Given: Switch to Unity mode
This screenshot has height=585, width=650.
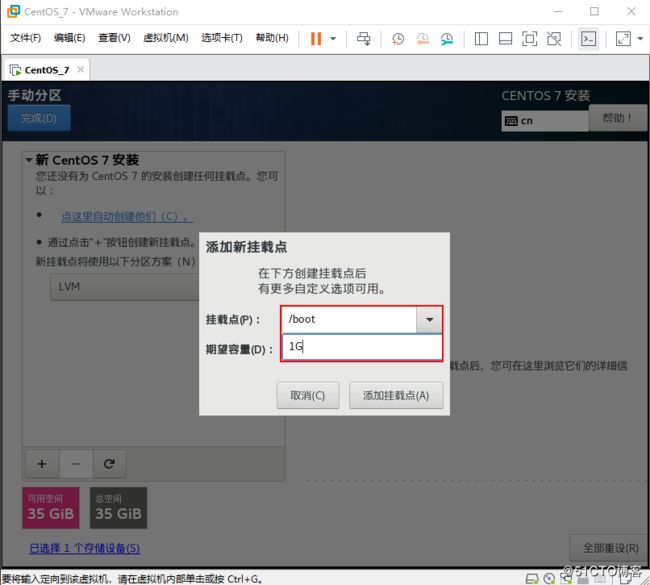Looking at the screenshot, I should pyautogui.click(x=554, y=39).
